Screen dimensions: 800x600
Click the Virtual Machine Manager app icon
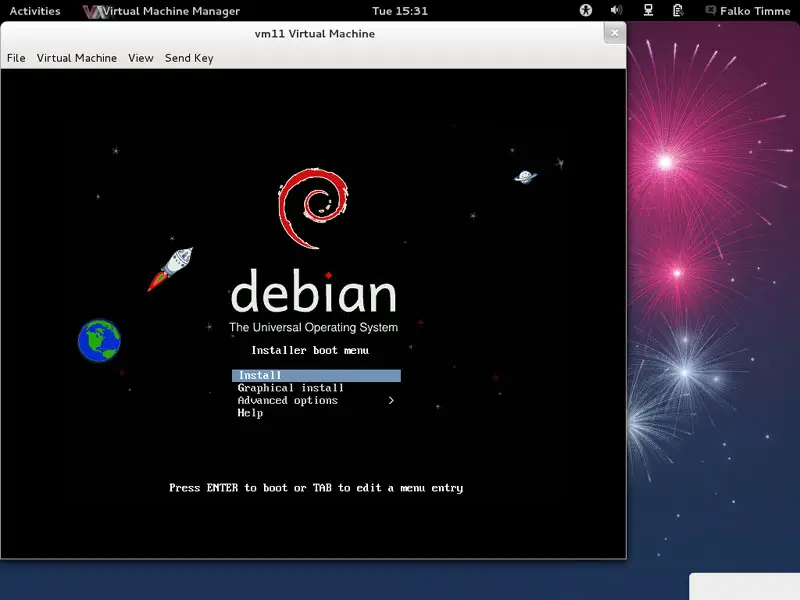click(x=94, y=11)
